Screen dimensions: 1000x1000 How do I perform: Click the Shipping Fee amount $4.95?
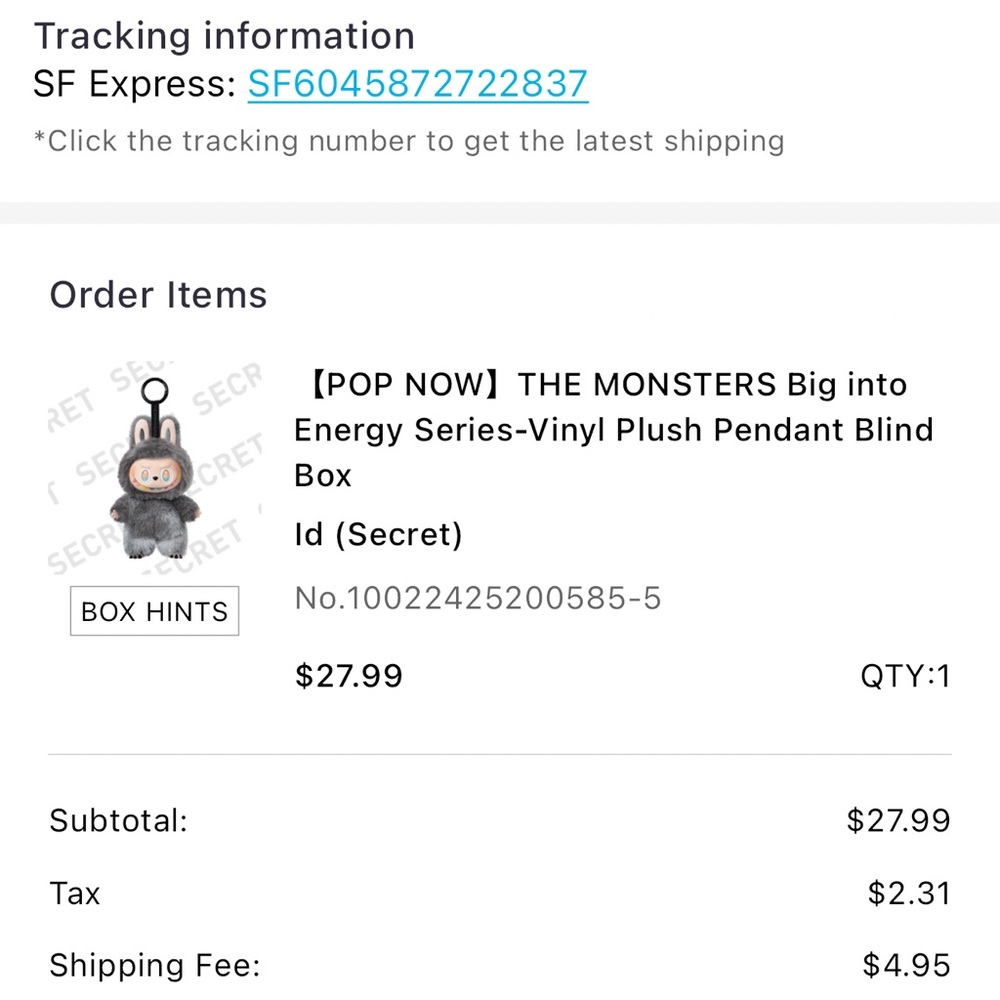point(906,966)
